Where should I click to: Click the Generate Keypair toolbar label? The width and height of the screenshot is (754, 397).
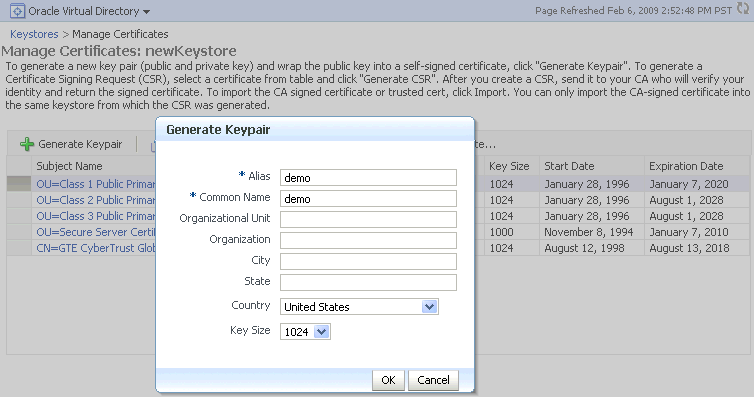point(80,144)
